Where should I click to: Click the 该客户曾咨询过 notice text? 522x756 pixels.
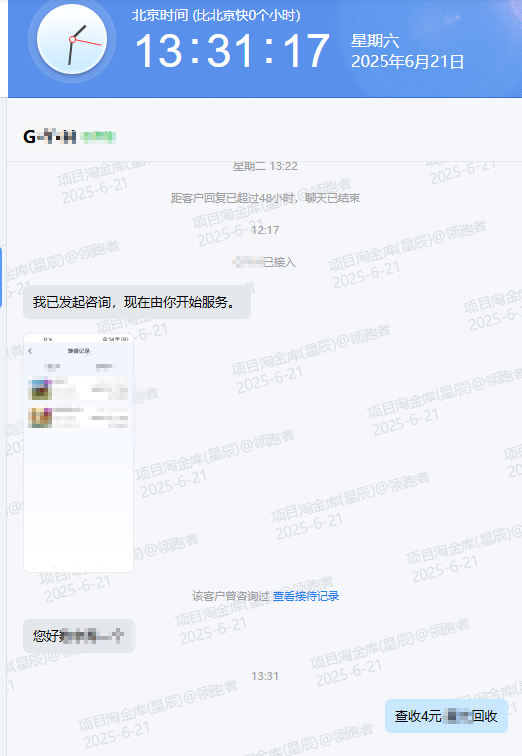click(x=232, y=596)
